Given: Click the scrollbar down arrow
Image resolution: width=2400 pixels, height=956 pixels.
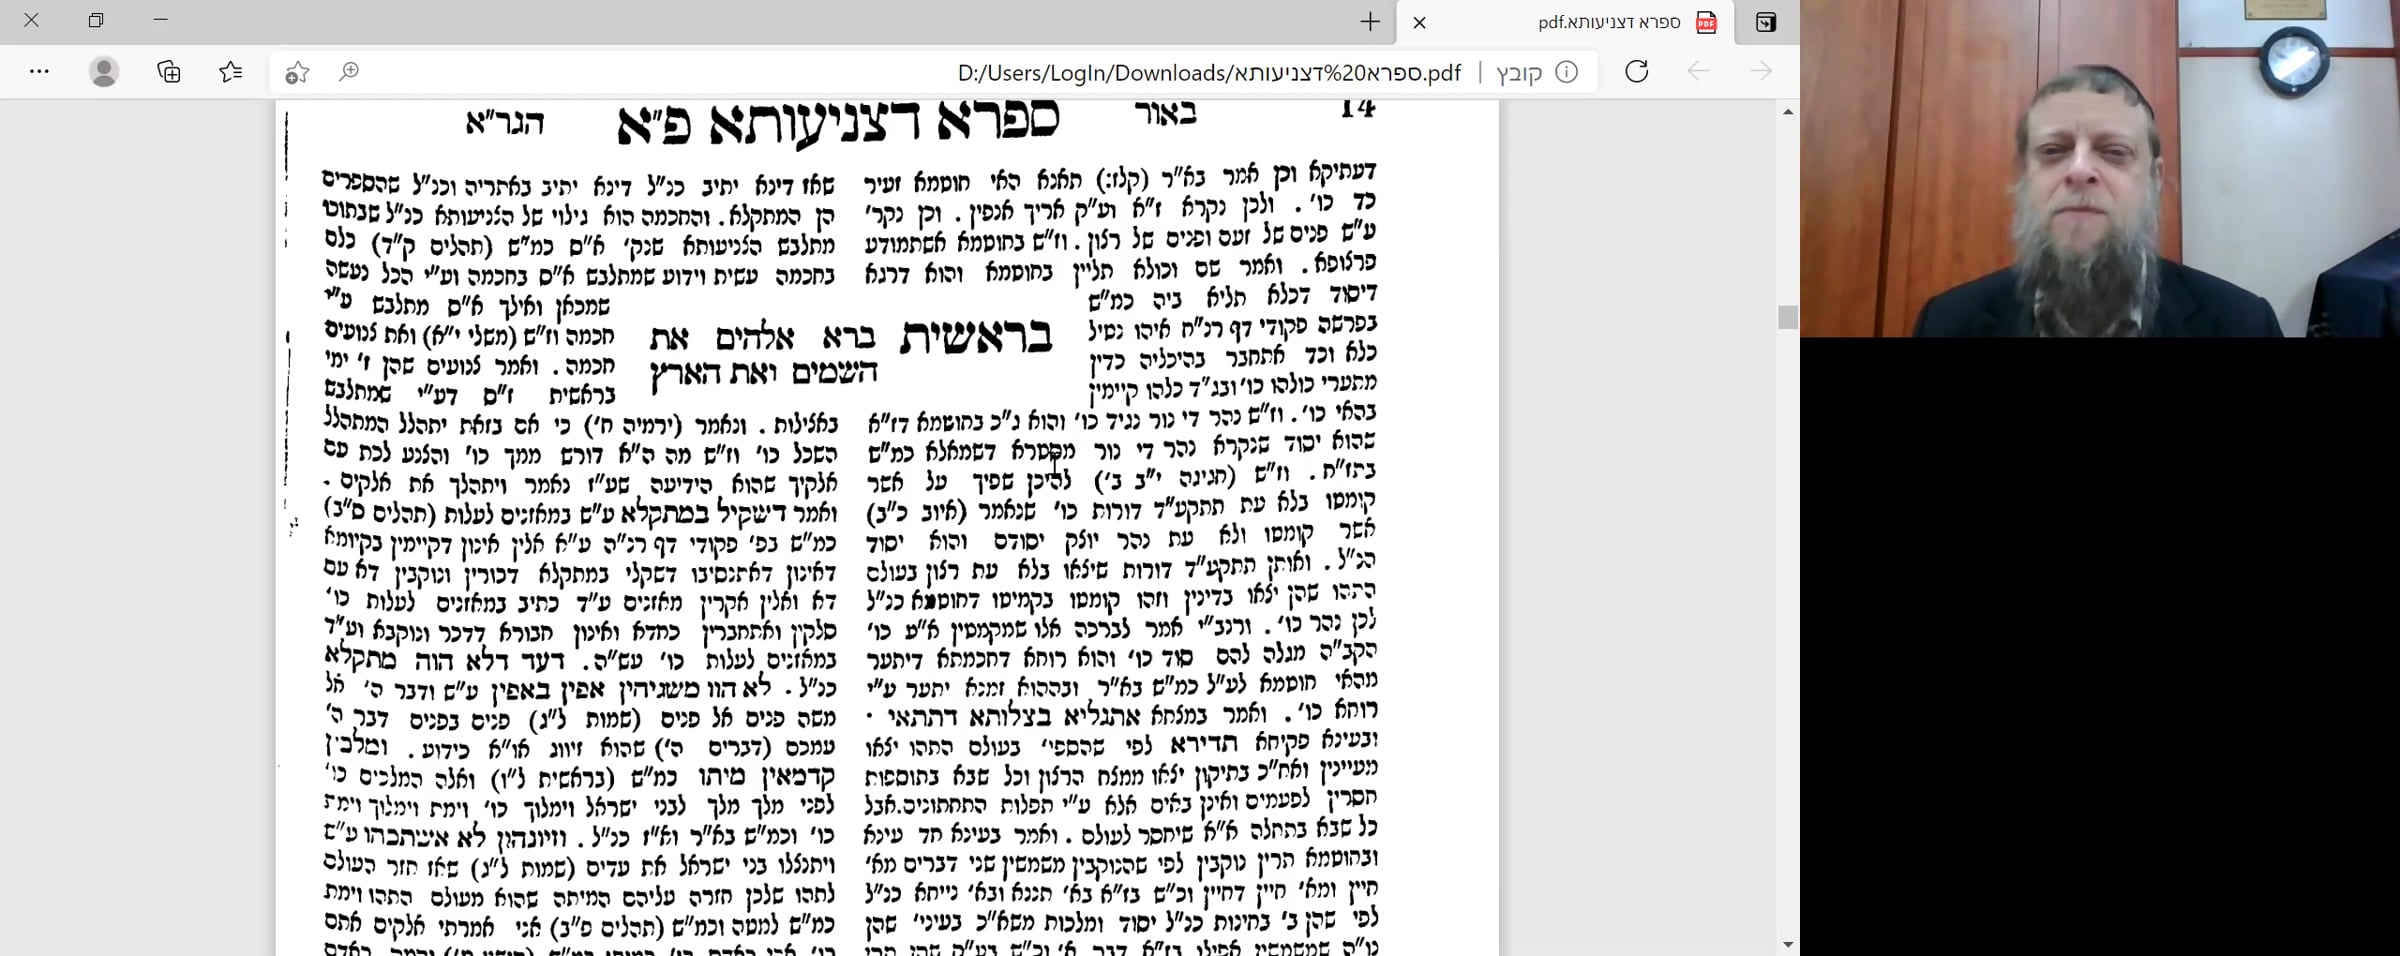Looking at the screenshot, I should (1788, 944).
